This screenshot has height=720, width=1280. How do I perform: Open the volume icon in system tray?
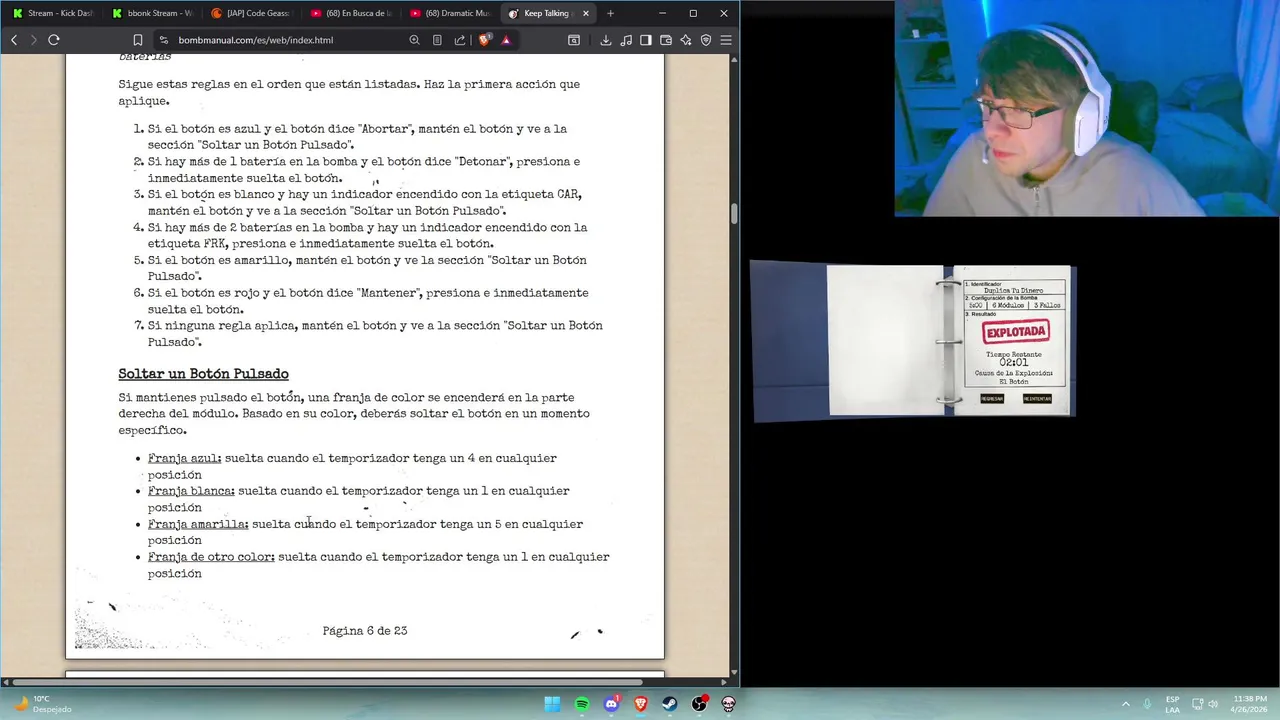point(1213,704)
